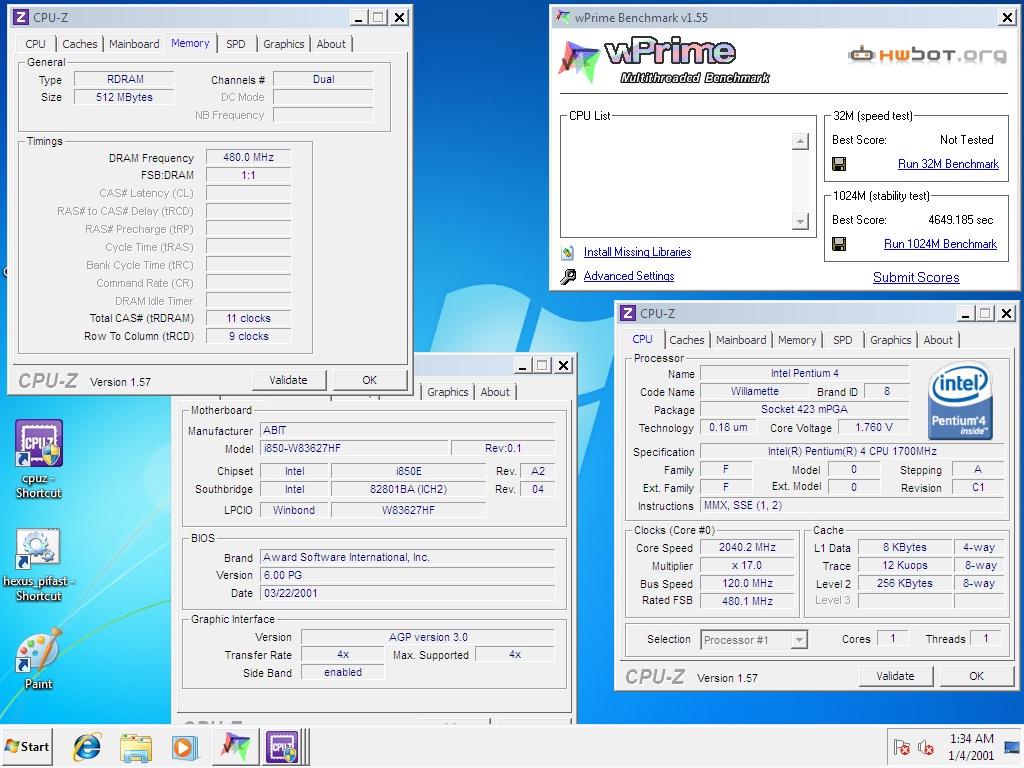The height and width of the screenshot is (768, 1024).
Task: Open the cpuz Shortcut desktop icon
Action: tap(39, 459)
